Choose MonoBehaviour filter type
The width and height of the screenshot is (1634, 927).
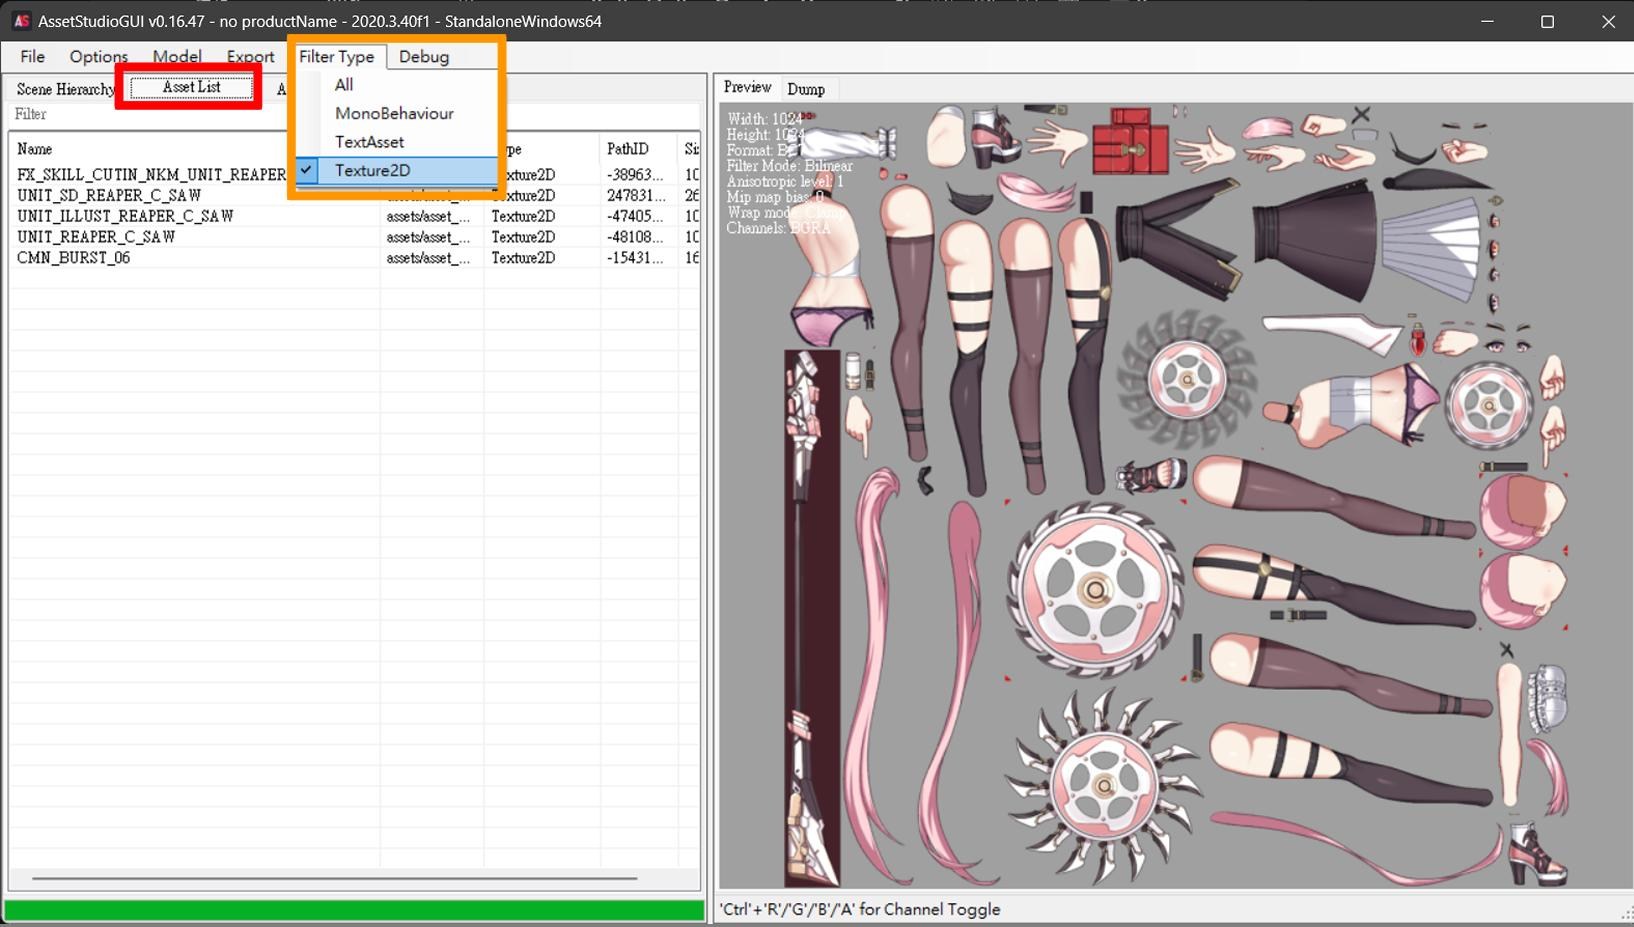[394, 114]
